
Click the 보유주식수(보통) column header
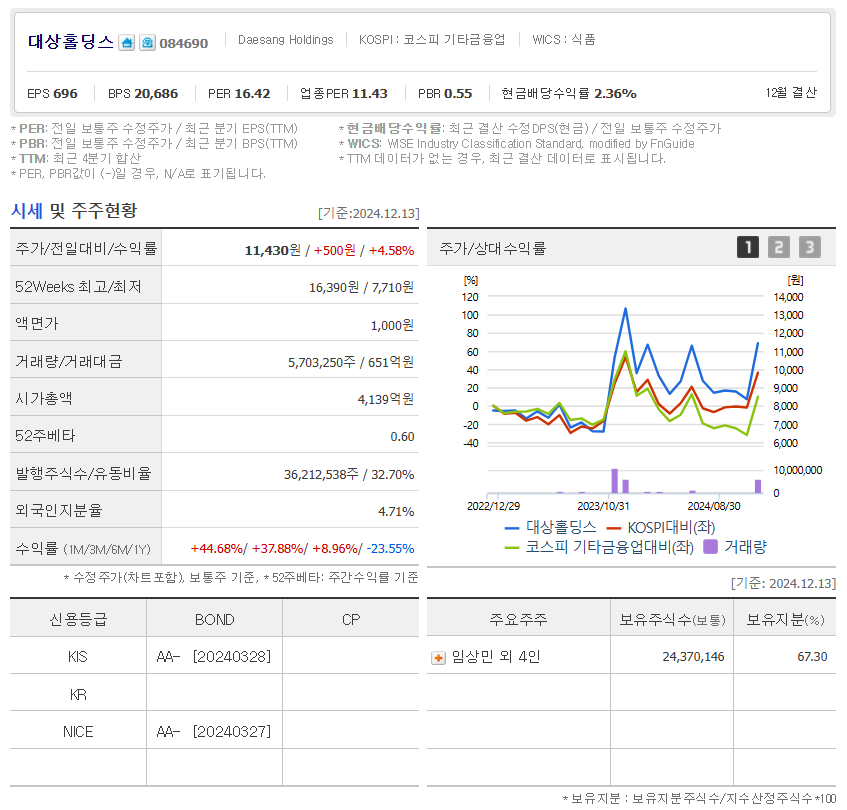[673, 620]
